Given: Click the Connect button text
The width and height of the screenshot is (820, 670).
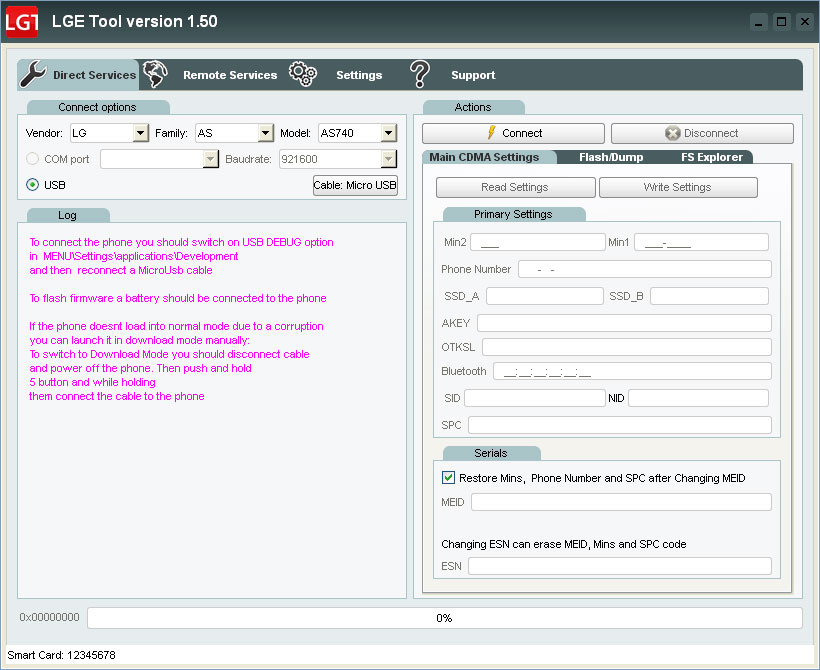Looking at the screenshot, I should (522, 133).
